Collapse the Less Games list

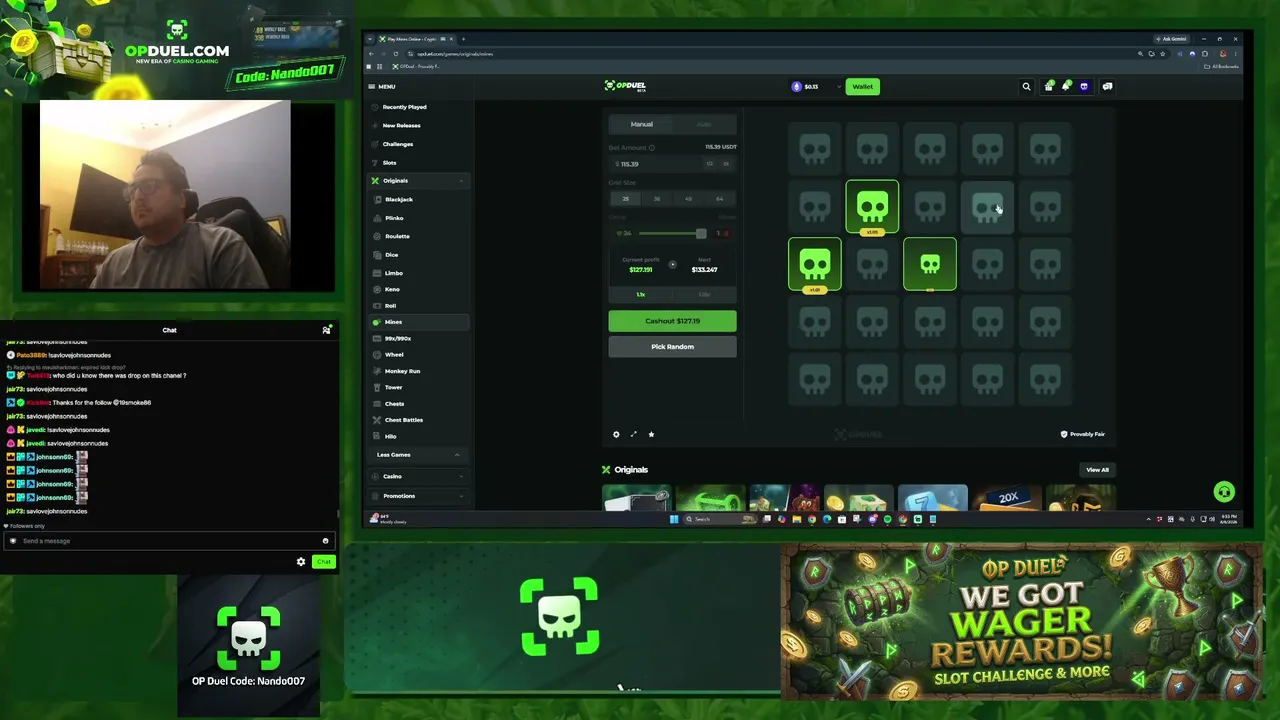click(x=457, y=455)
